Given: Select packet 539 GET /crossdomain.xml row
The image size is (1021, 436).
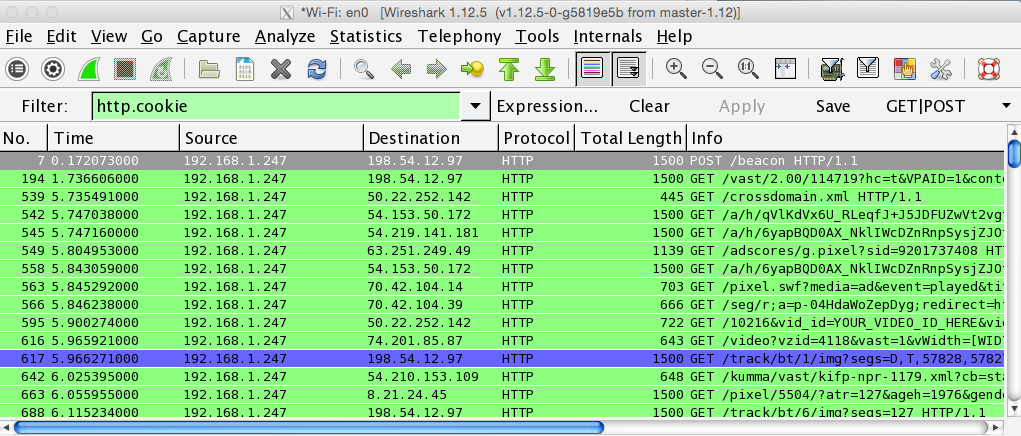Looking at the screenshot, I should [502, 197].
